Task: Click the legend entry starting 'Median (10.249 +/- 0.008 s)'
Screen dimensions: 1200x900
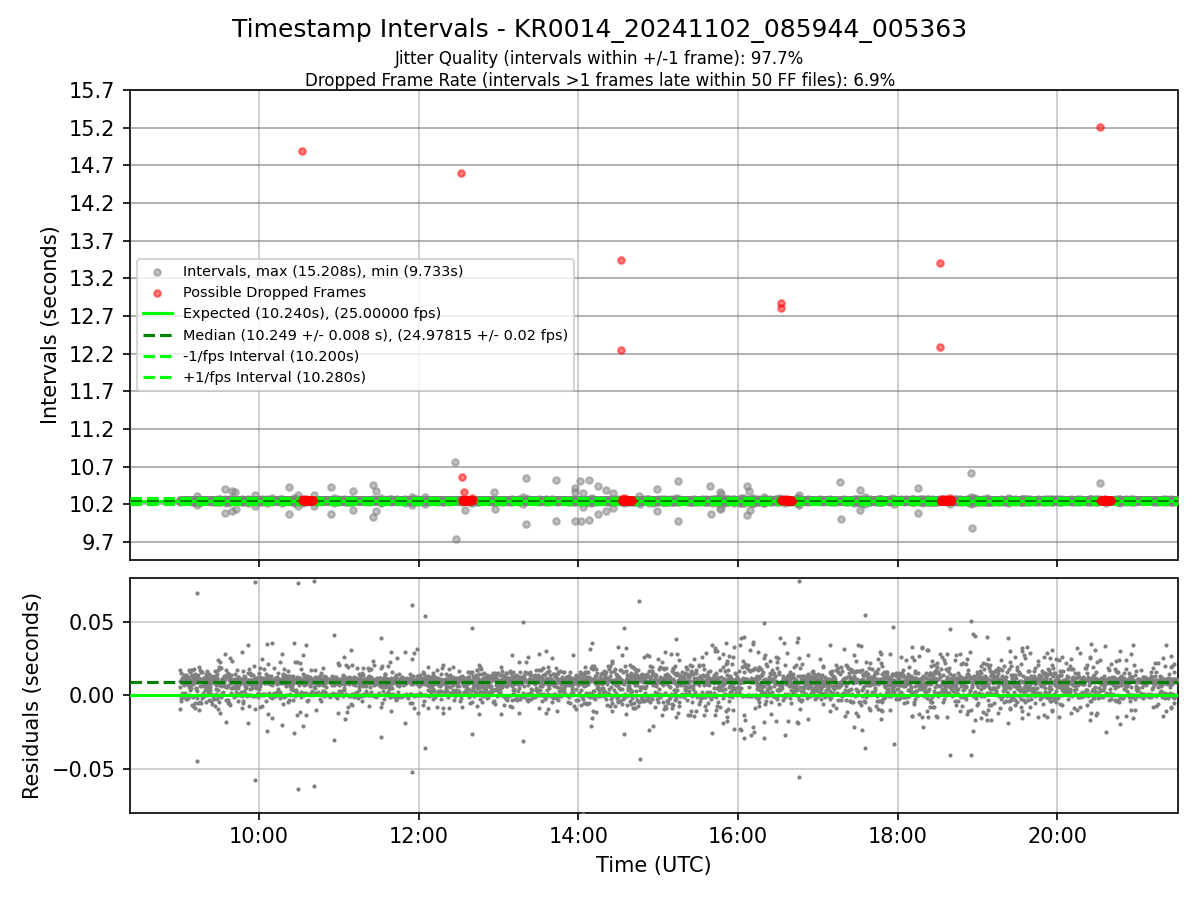Action: pos(375,335)
